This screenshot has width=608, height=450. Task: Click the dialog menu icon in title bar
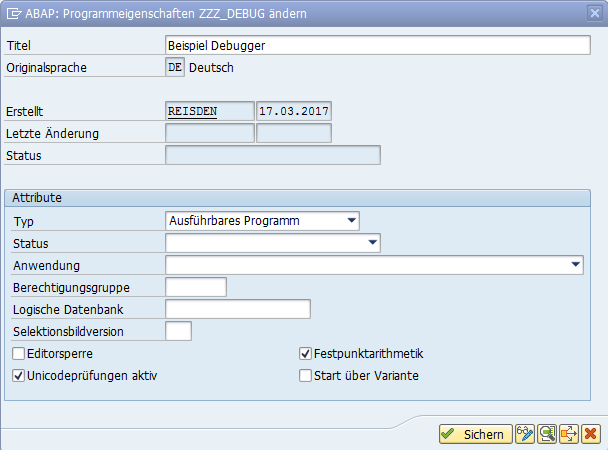[x=14, y=14]
